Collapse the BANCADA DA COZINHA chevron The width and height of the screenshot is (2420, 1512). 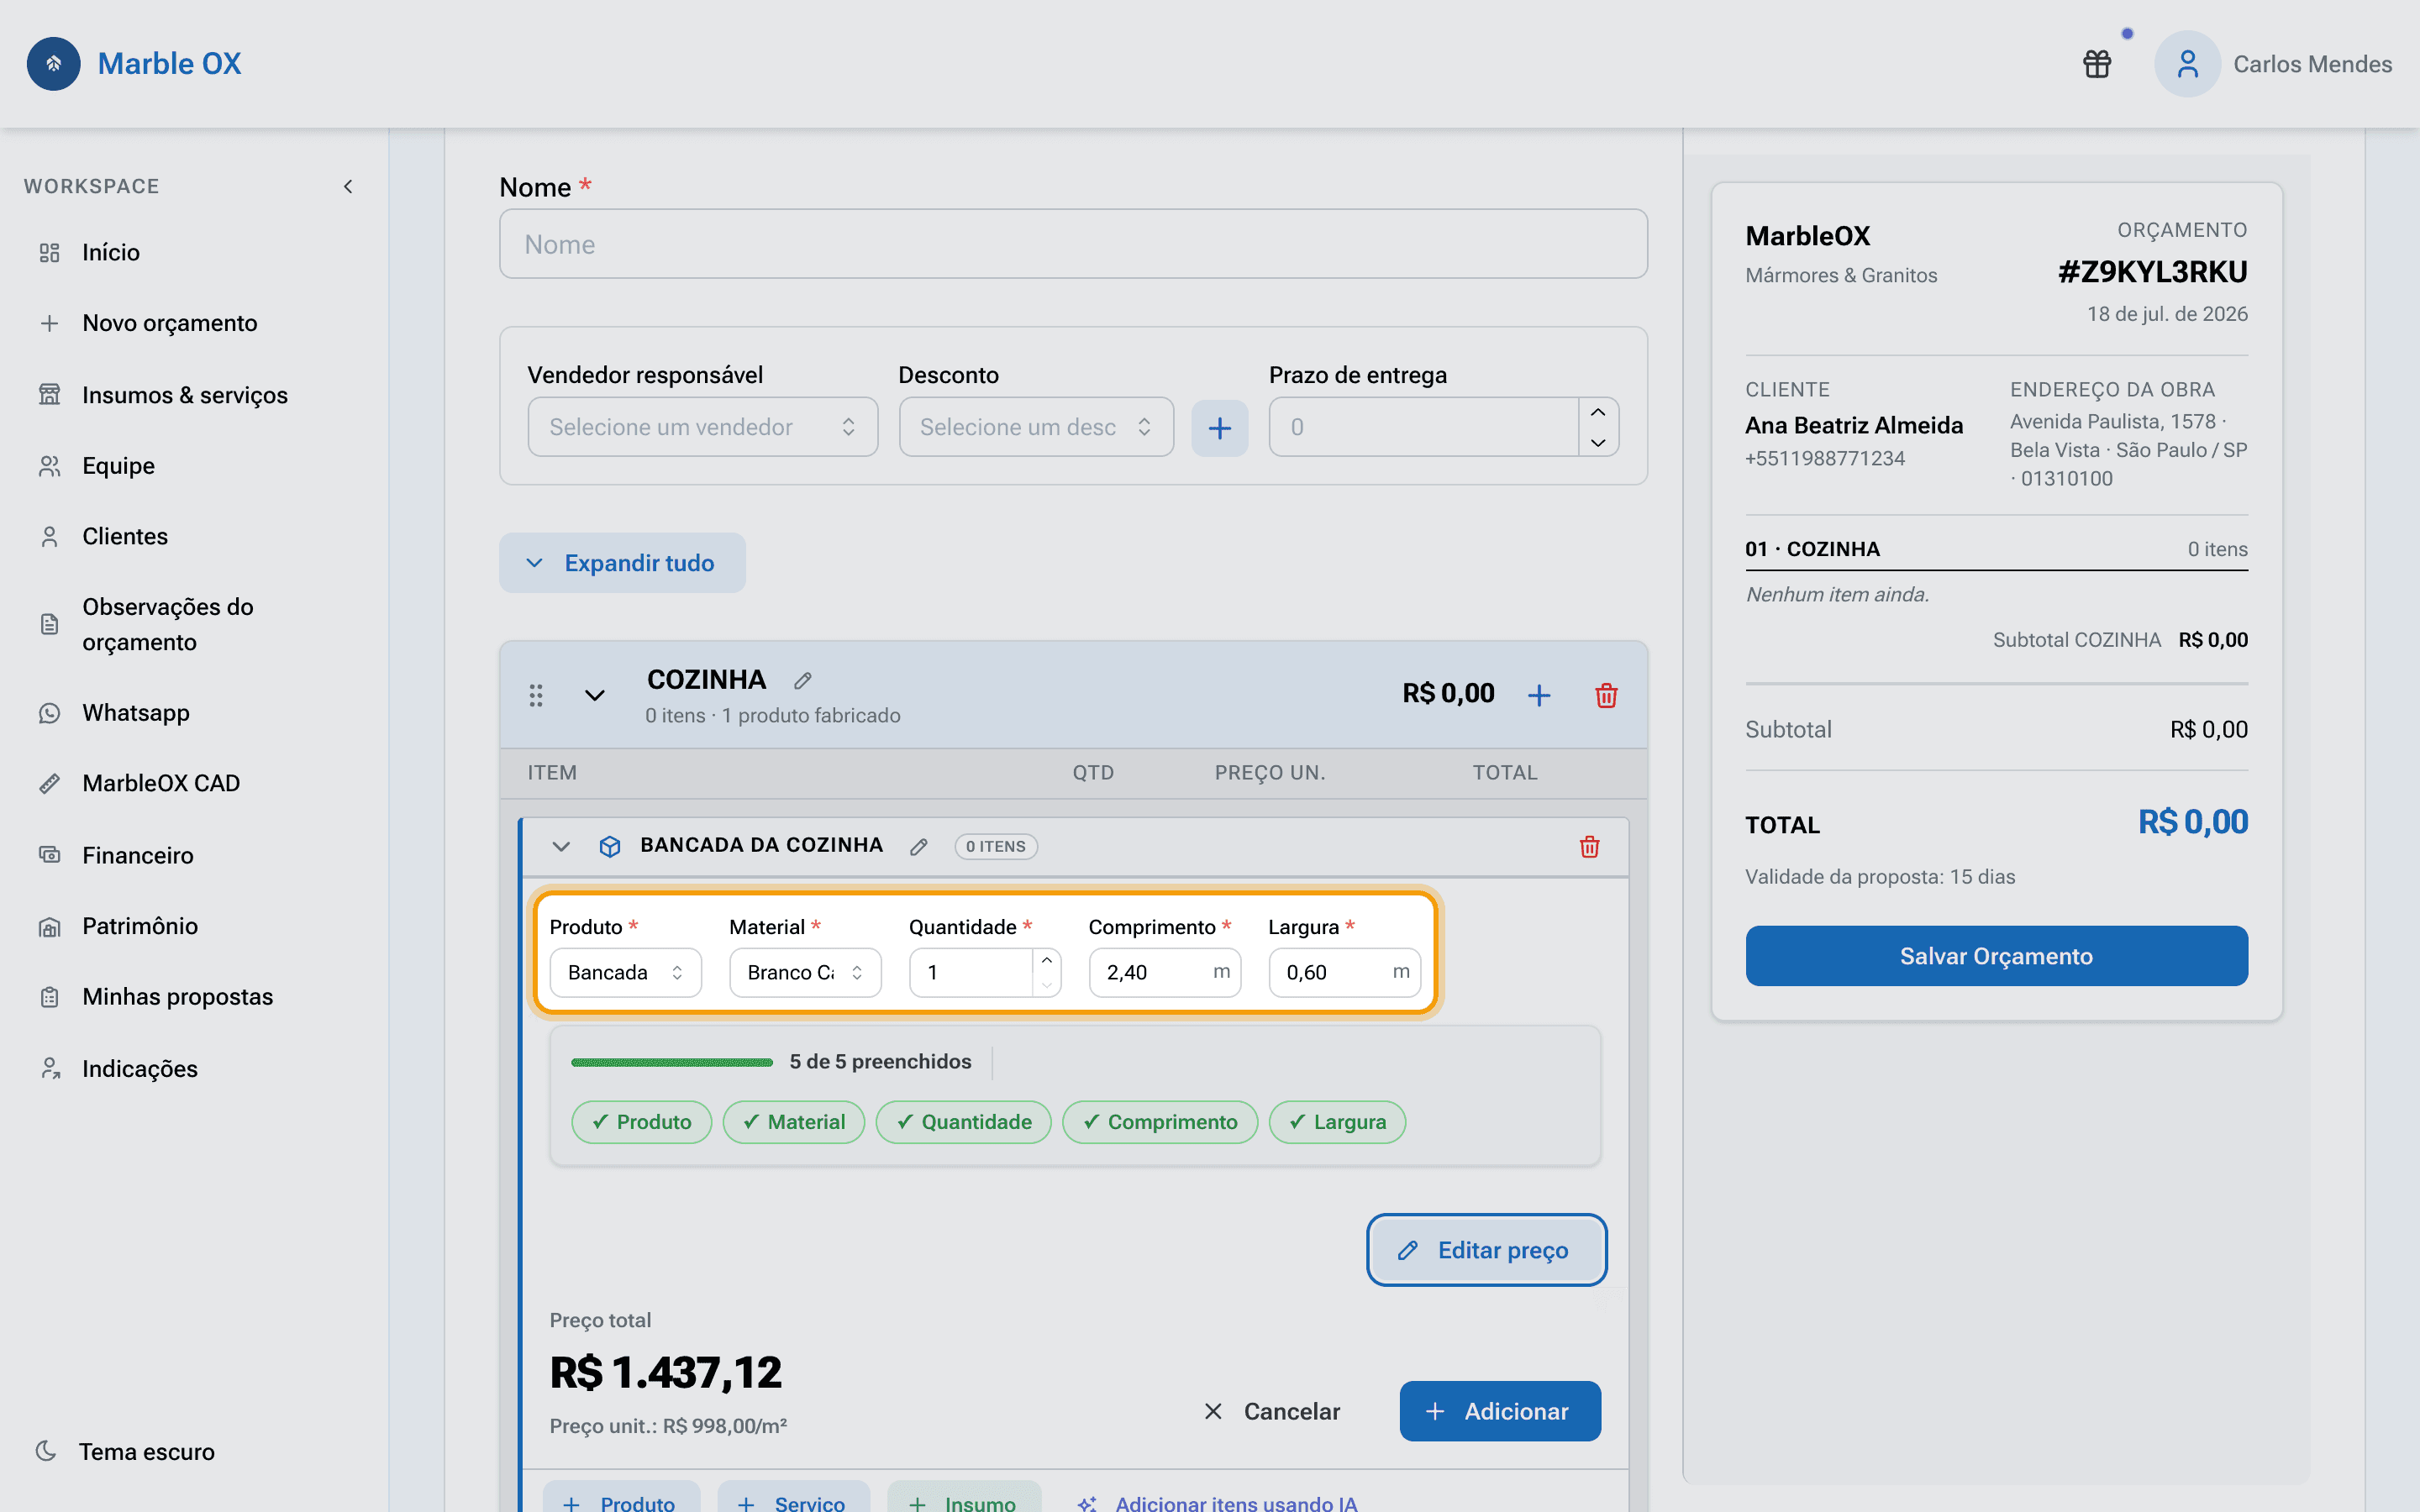coord(561,847)
